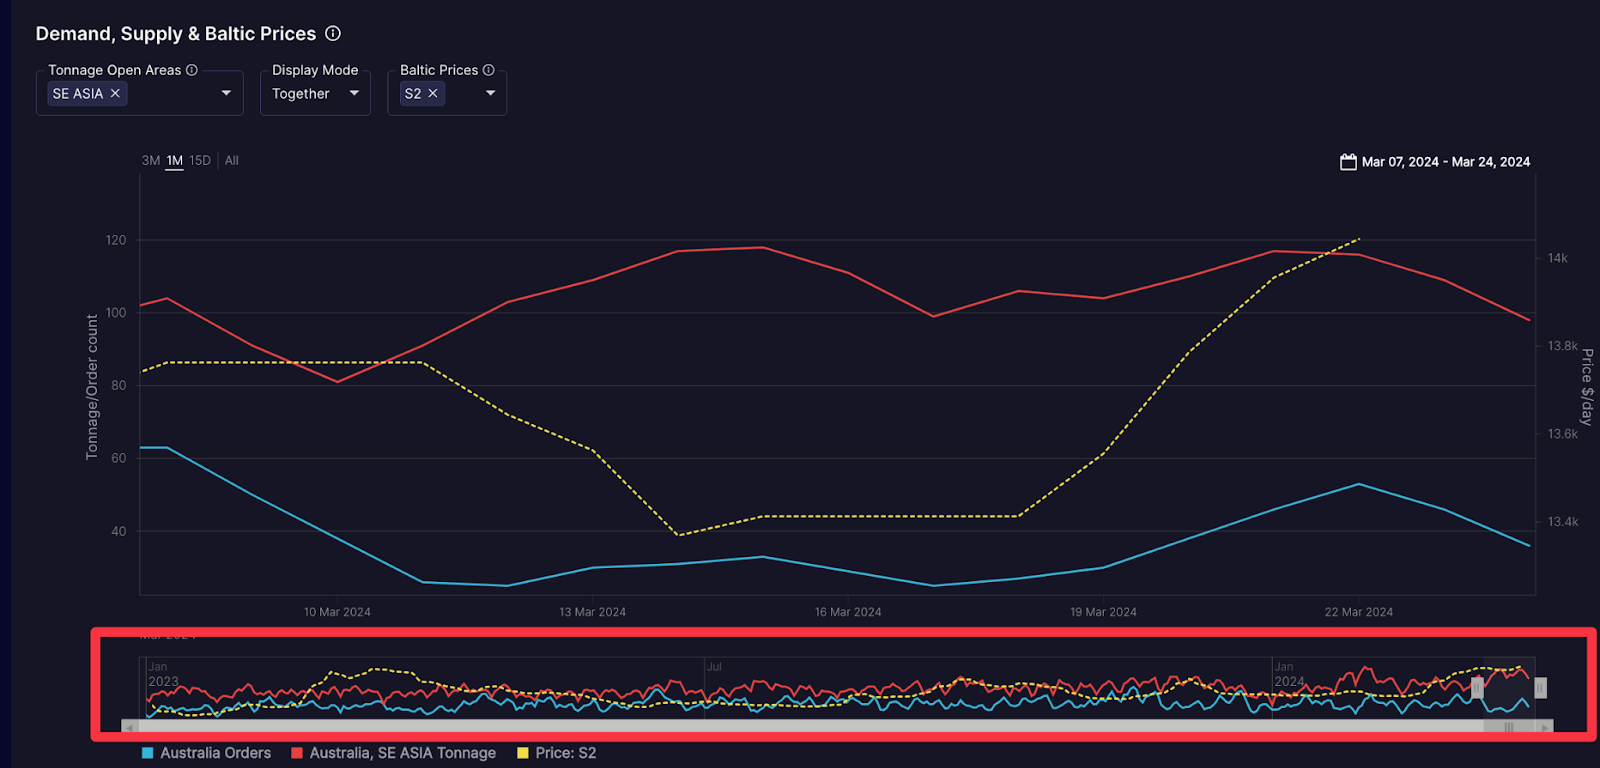1600x768 pixels.
Task: Open the Display Mode dropdown
Action: [x=354, y=93]
